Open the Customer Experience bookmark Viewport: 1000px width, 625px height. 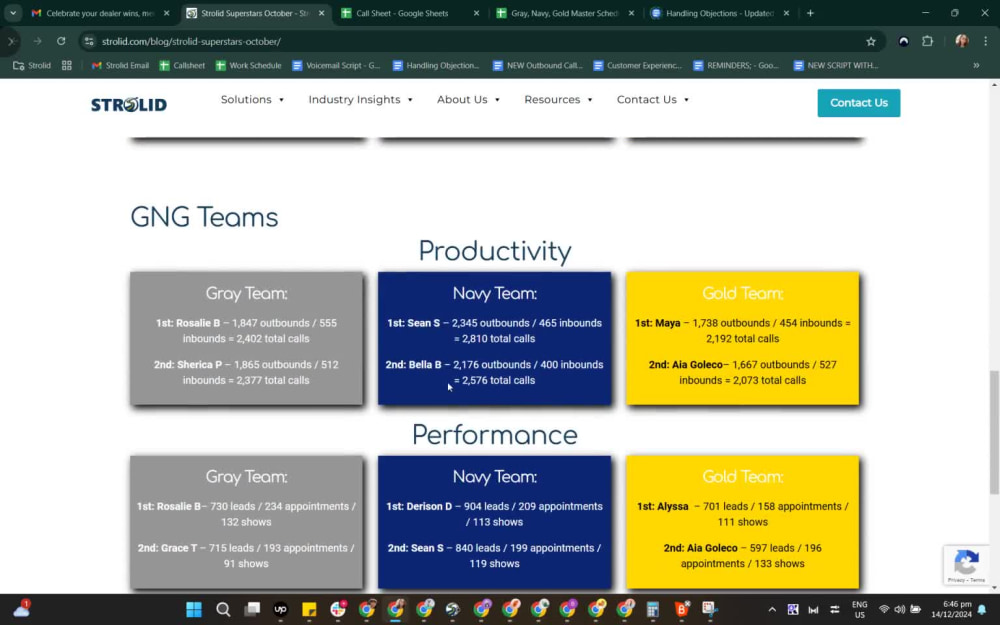[638, 65]
